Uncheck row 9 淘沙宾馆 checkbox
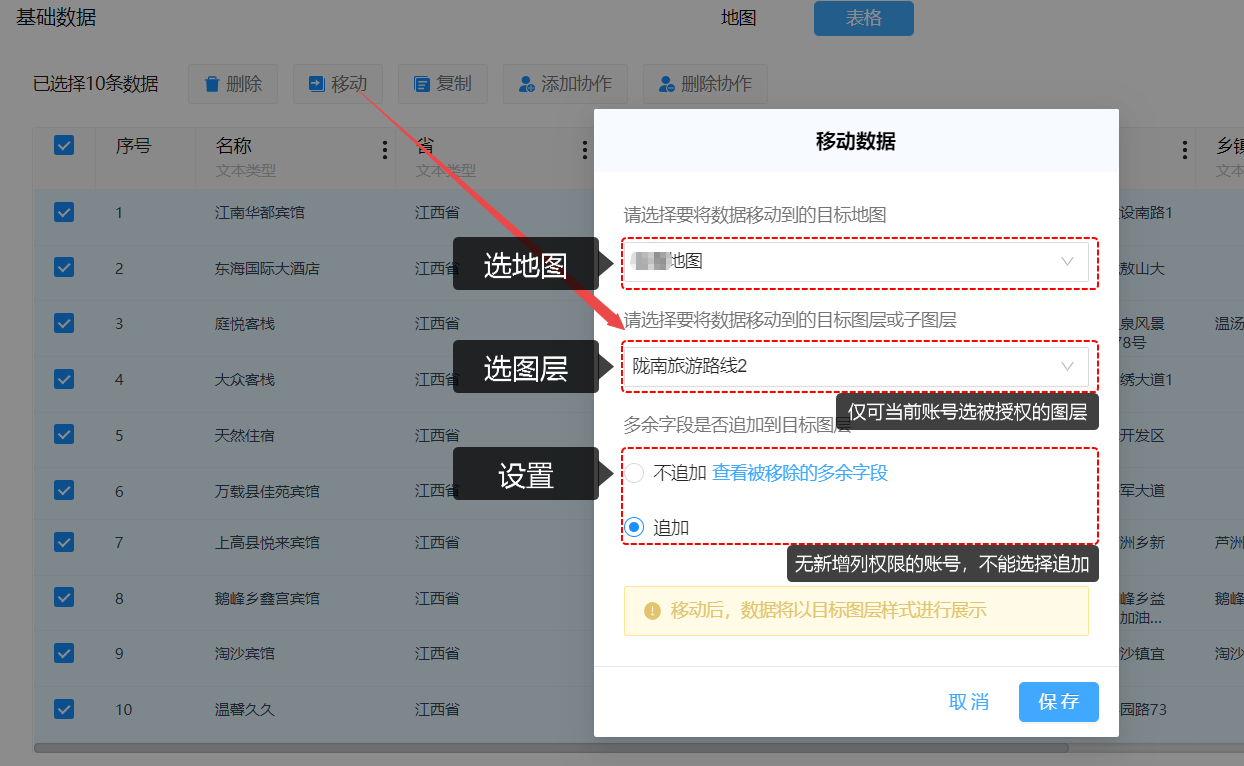Screen dimensions: 1244x766 point(64,653)
